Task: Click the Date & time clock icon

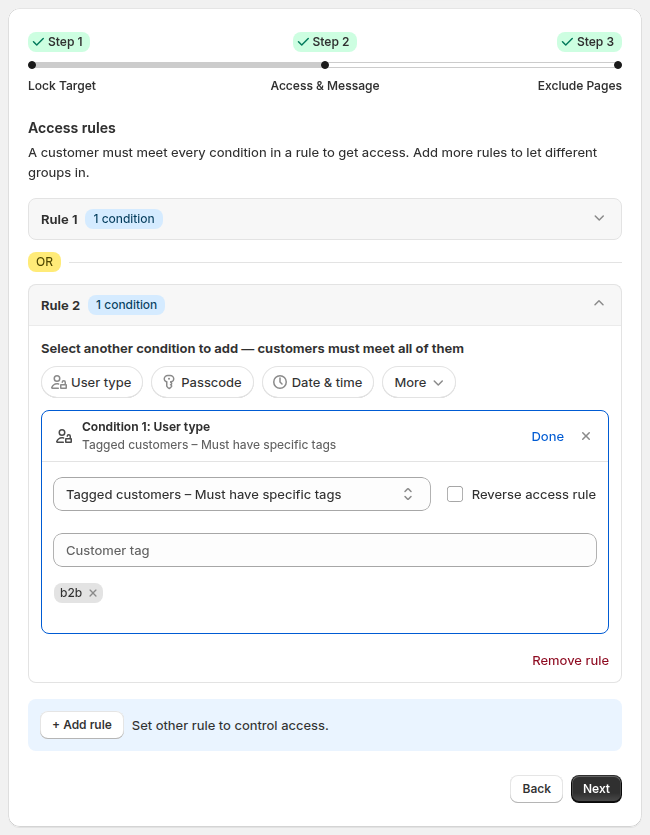Action: pyautogui.click(x=279, y=382)
